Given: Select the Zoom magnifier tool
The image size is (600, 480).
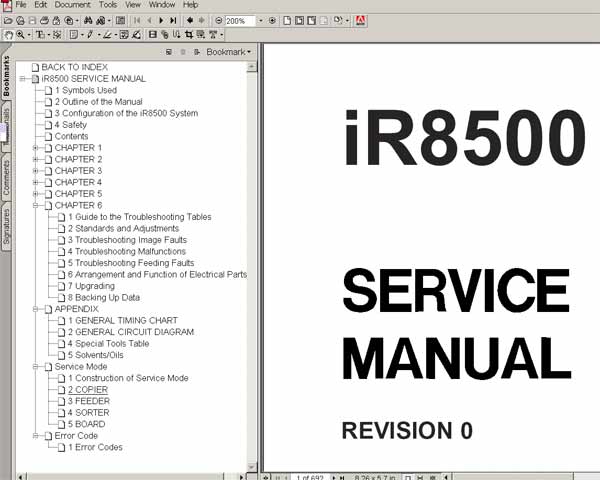Looking at the screenshot, I should coord(20,35).
